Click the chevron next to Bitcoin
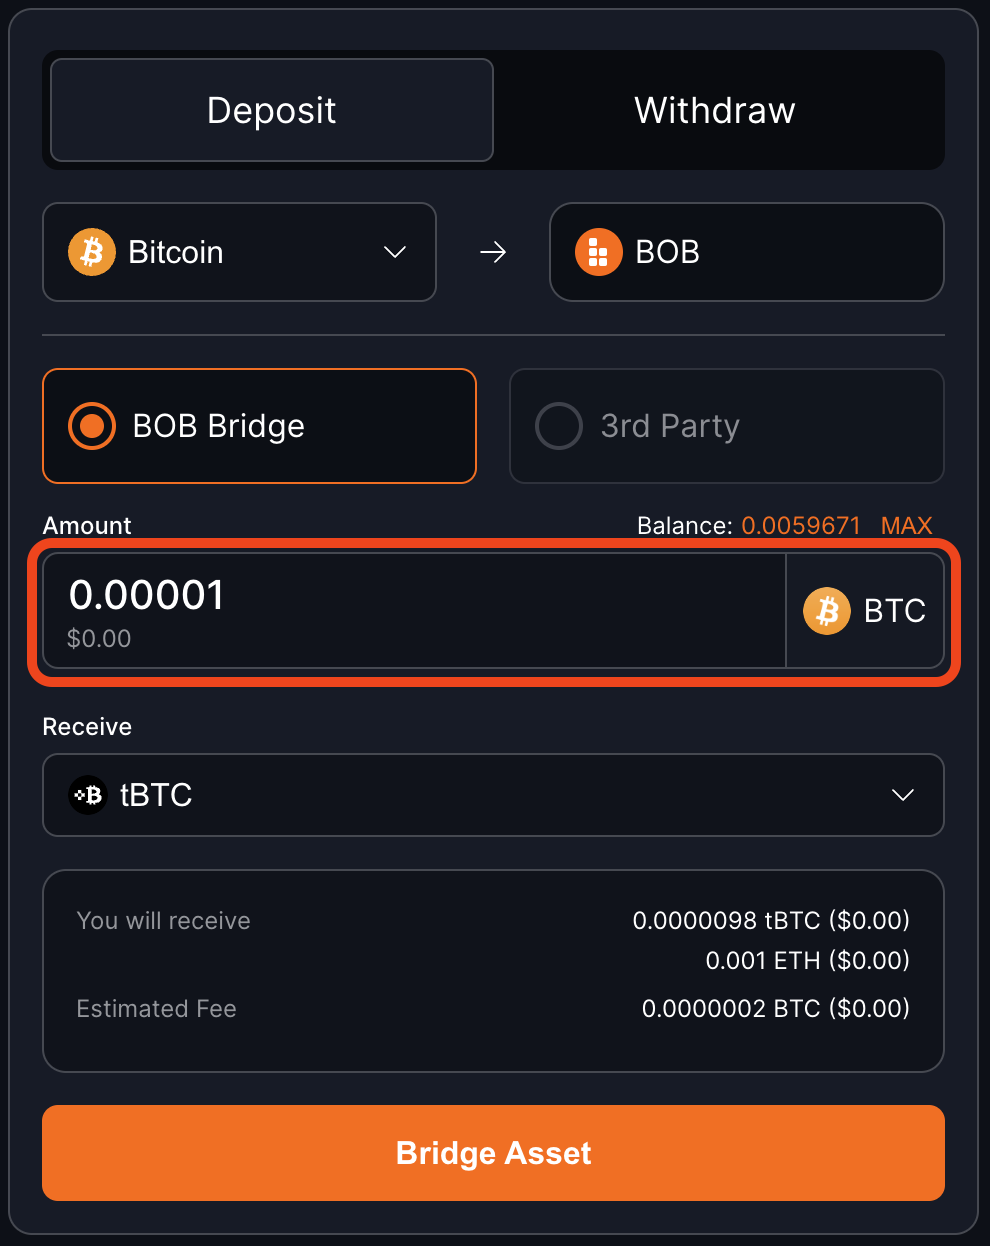The image size is (990, 1246). point(393,252)
